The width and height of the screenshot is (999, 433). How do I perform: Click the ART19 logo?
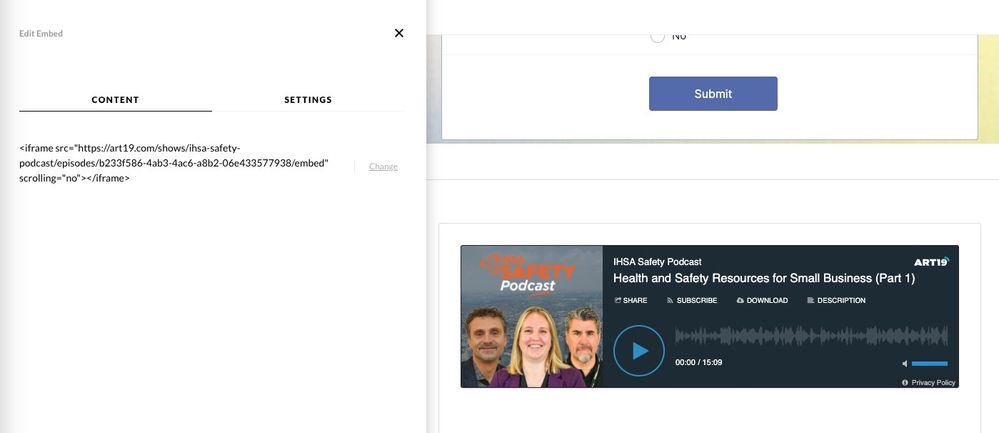[931, 262]
